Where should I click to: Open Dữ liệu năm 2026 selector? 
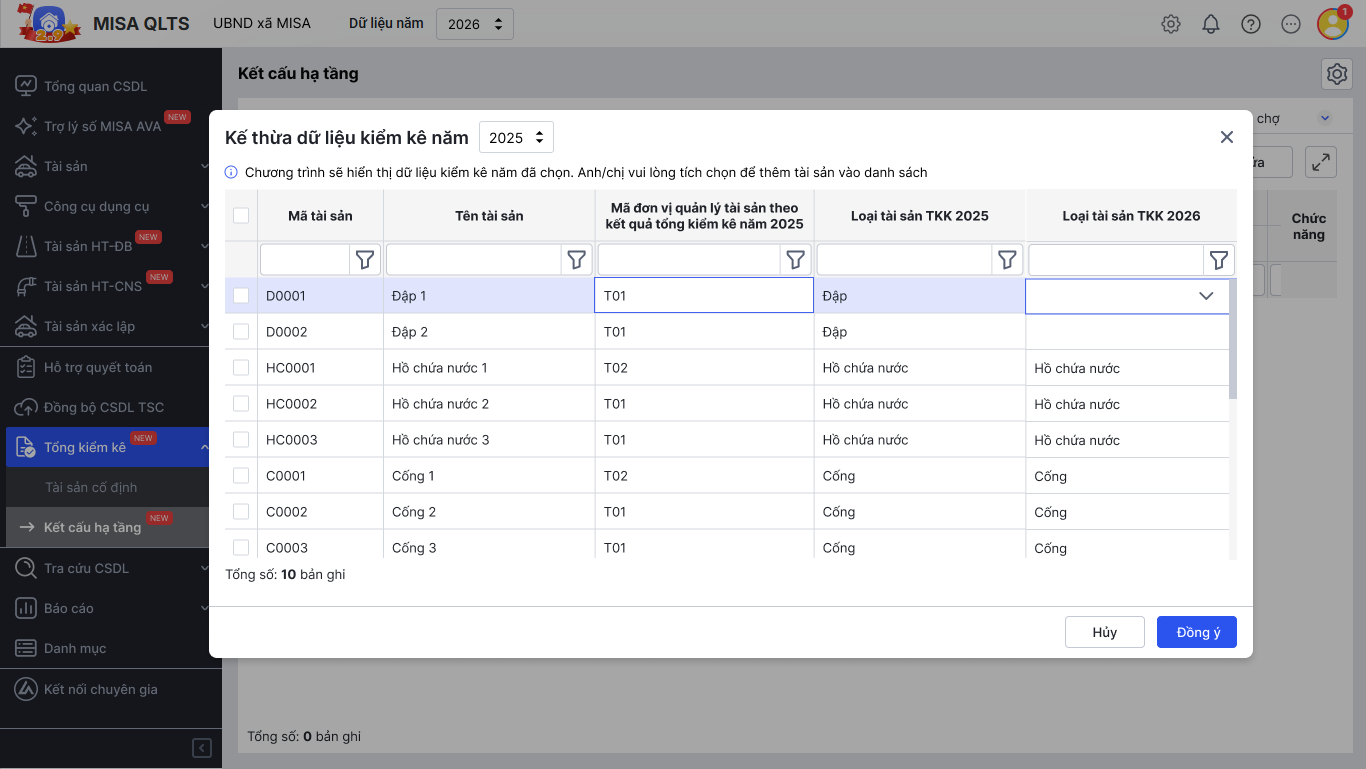click(474, 24)
